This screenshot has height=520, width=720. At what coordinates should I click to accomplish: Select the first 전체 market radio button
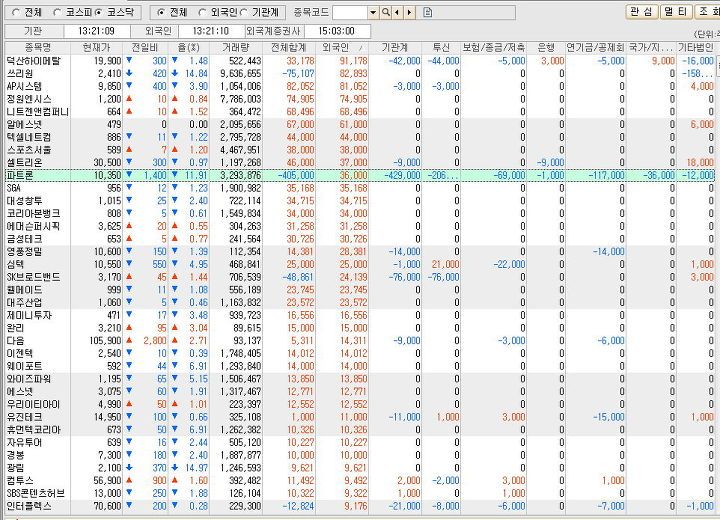pyautogui.click(x=15, y=12)
